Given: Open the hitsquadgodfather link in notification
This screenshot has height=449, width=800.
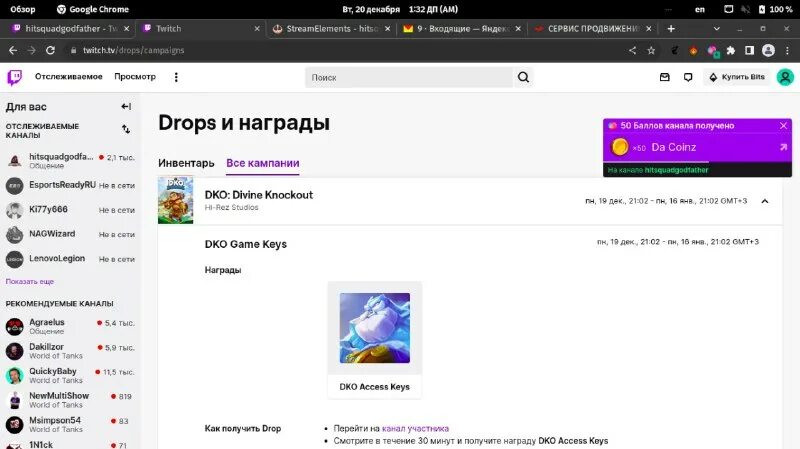Looking at the screenshot, I should (676, 170).
